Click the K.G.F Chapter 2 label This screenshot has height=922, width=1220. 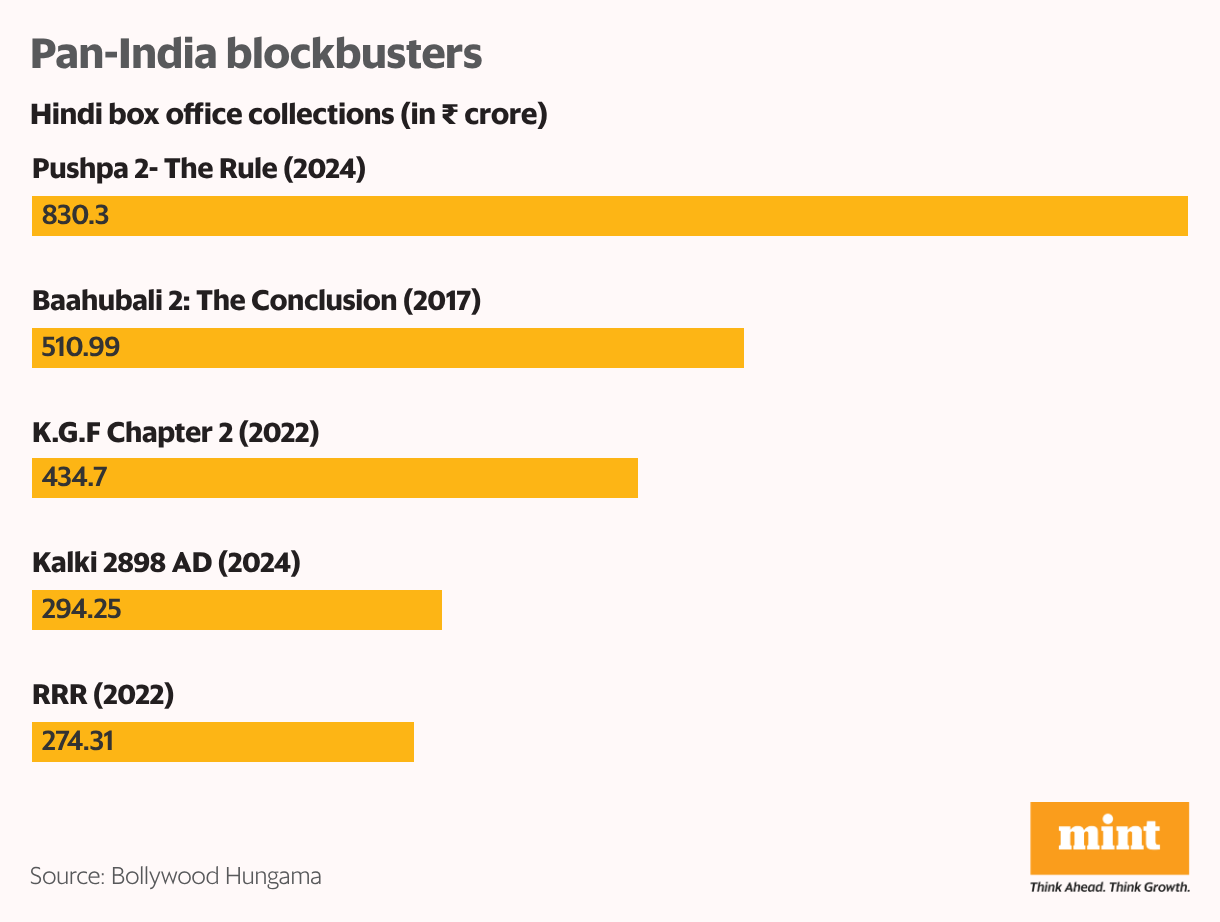pyautogui.click(x=176, y=432)
